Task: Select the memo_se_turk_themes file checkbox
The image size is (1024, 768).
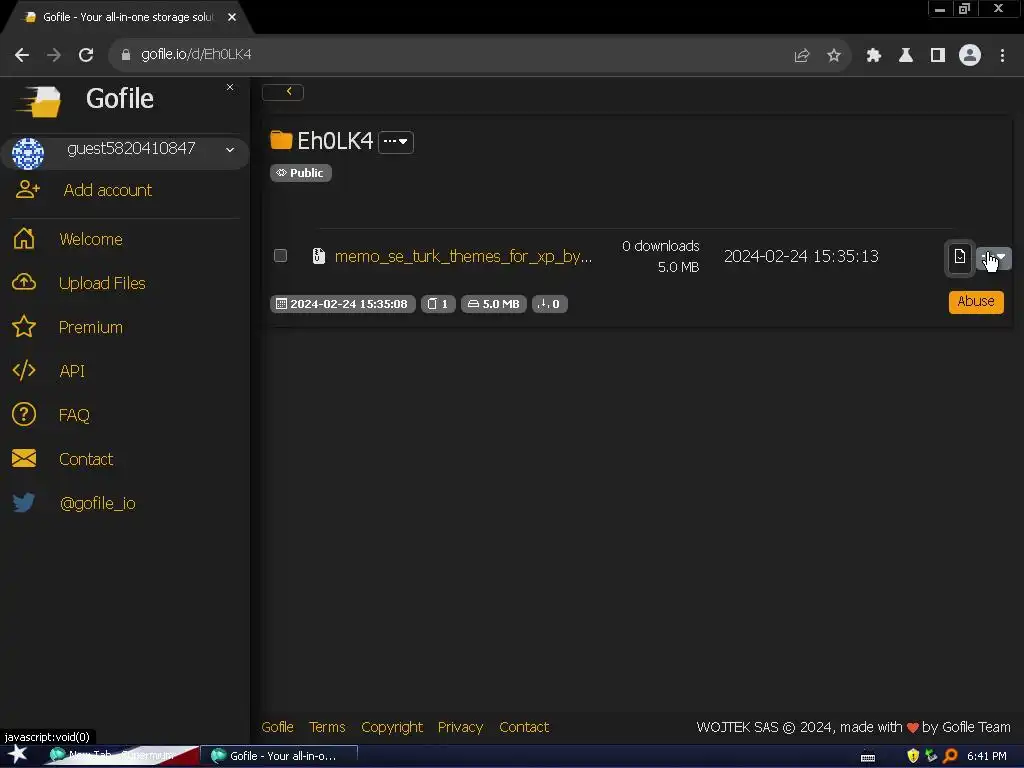Action: (x=280, y=255)
